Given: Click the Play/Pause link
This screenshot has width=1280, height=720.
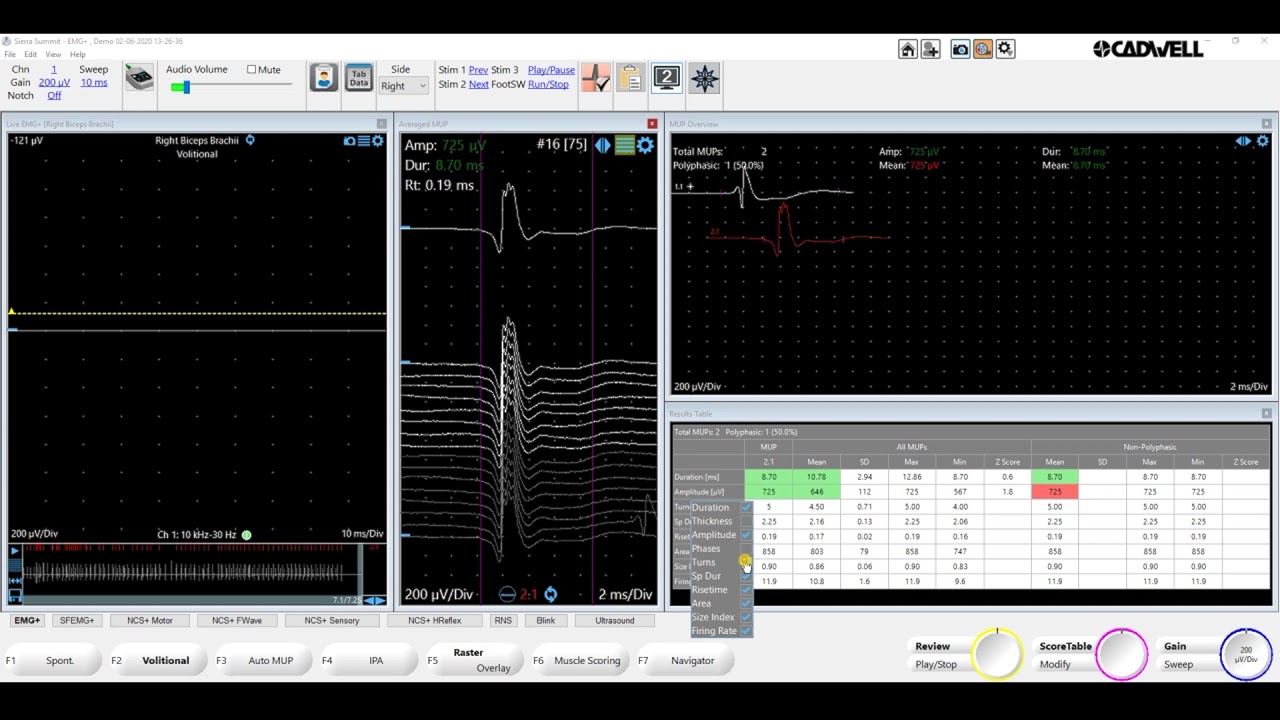Looking at the screenshot, I should pyautogui.click(x=551, y=70).
